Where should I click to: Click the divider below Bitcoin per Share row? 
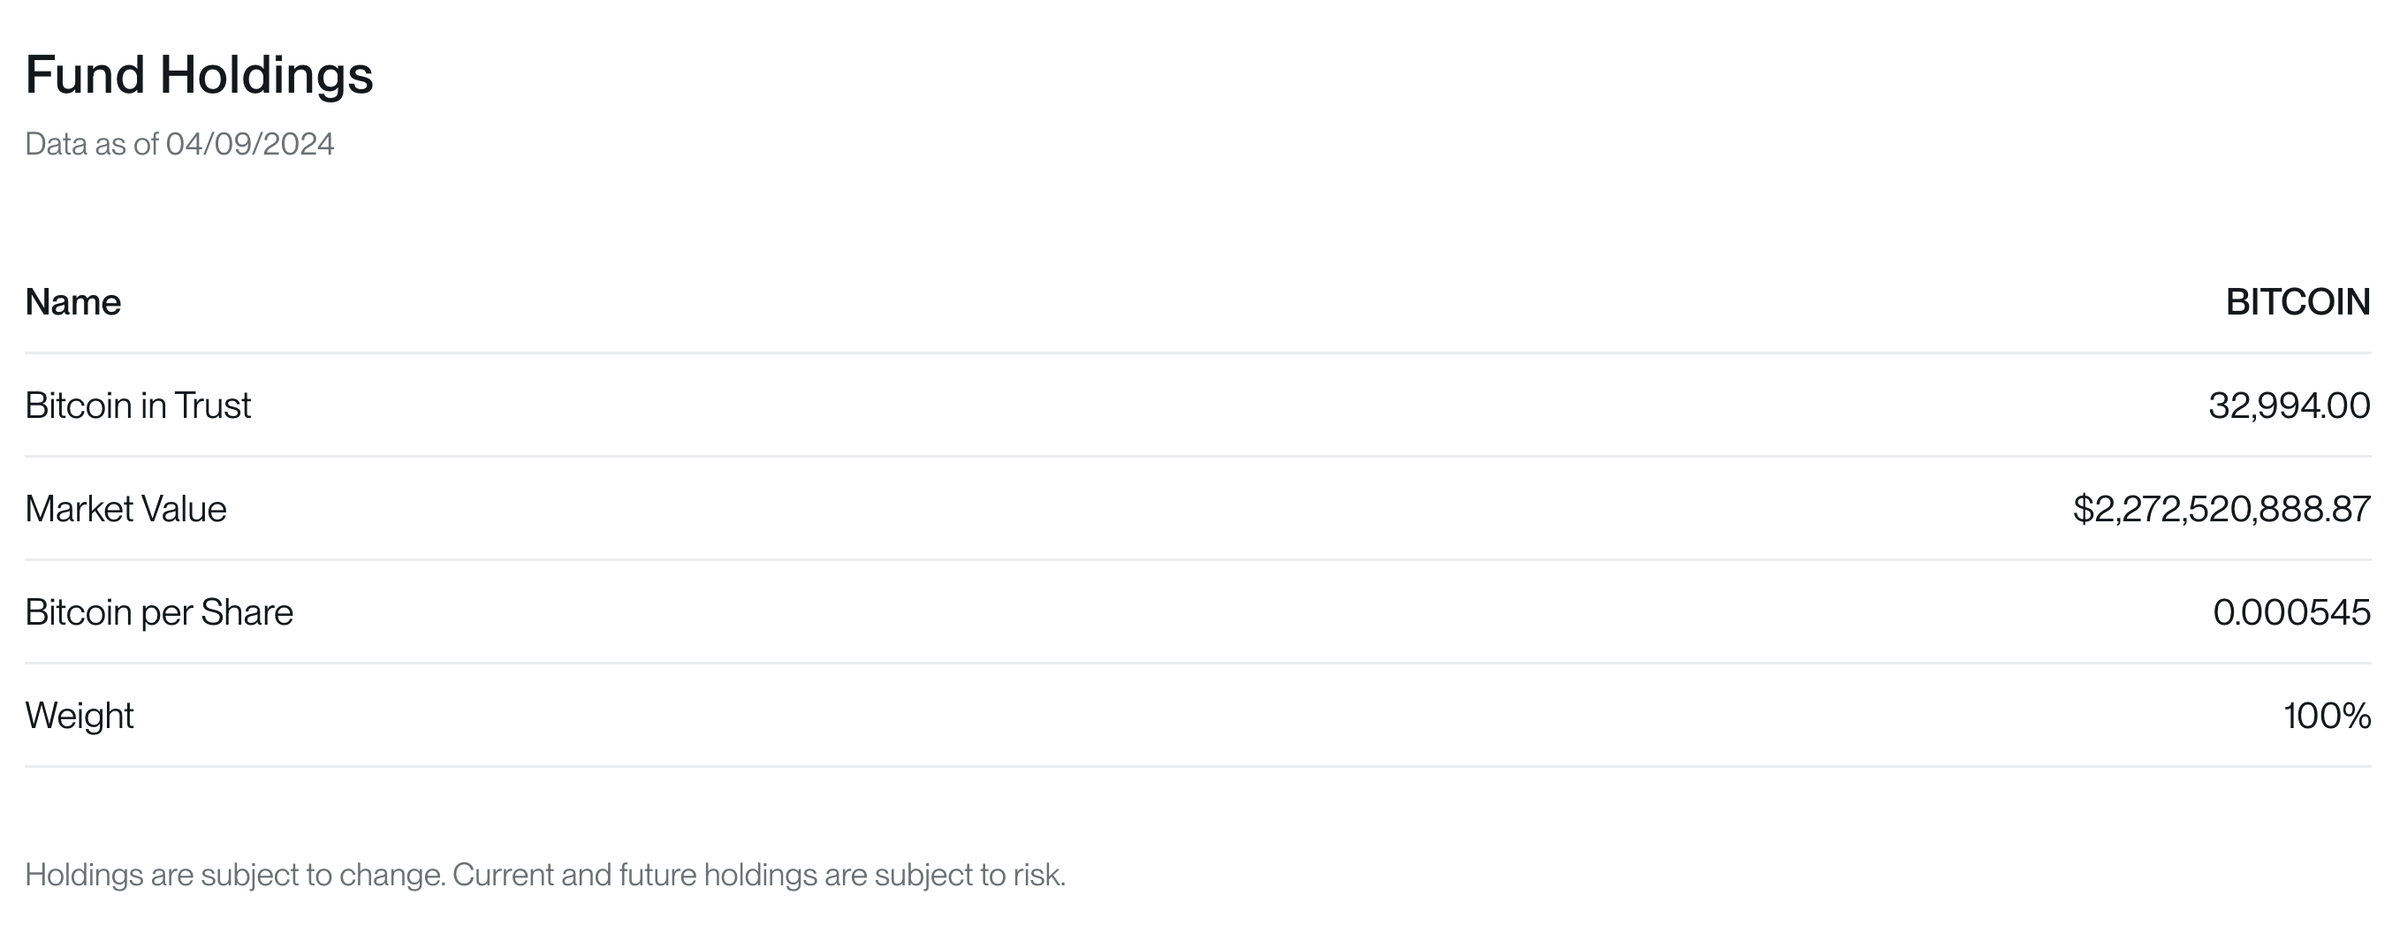1198,663
